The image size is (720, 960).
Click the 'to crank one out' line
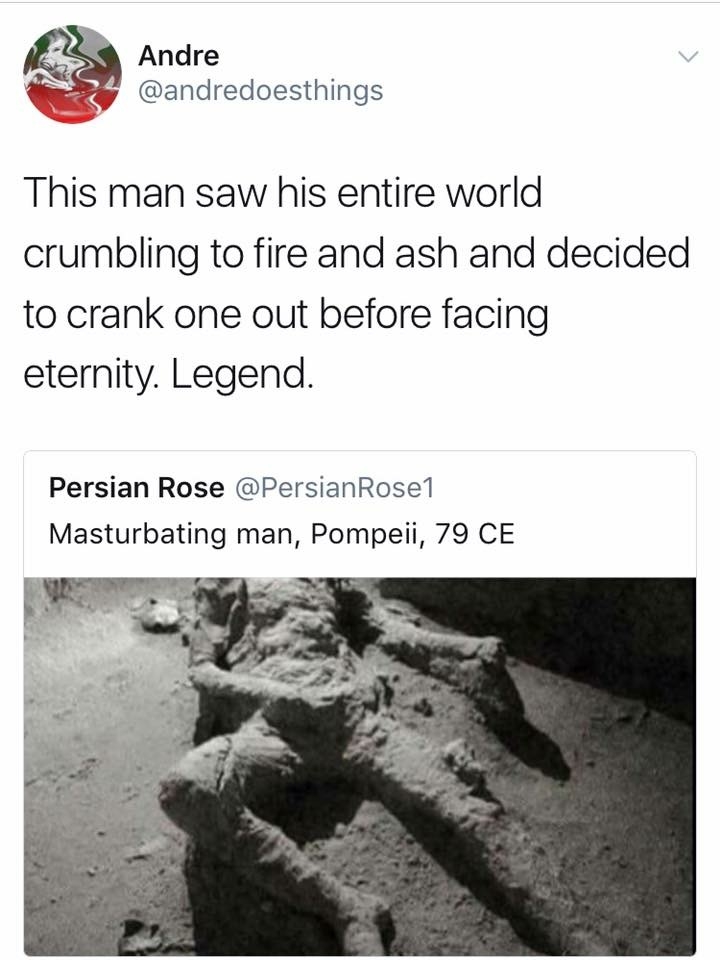pyautogui.click(x=286, y=315)
